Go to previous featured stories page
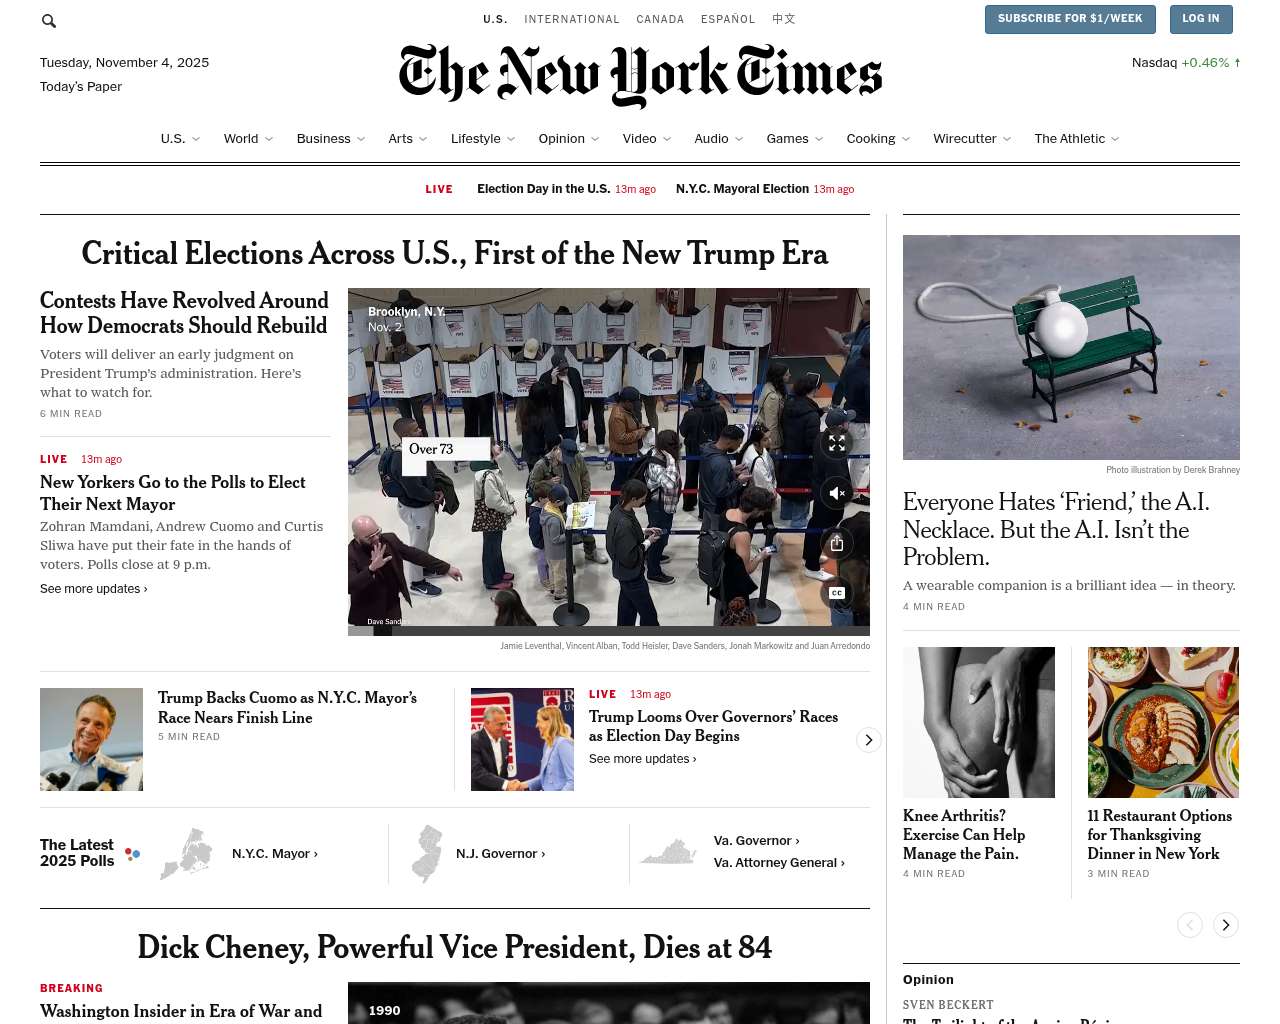 [x=1190, y=925]
